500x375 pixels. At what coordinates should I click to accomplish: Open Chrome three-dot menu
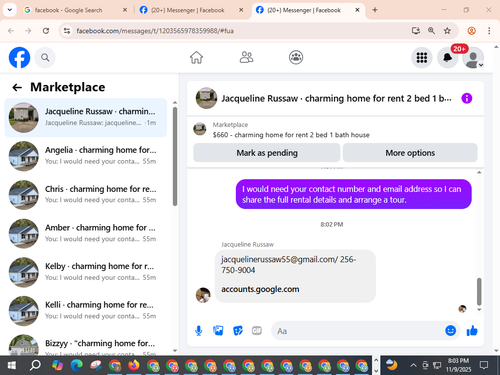coord(489,31)
